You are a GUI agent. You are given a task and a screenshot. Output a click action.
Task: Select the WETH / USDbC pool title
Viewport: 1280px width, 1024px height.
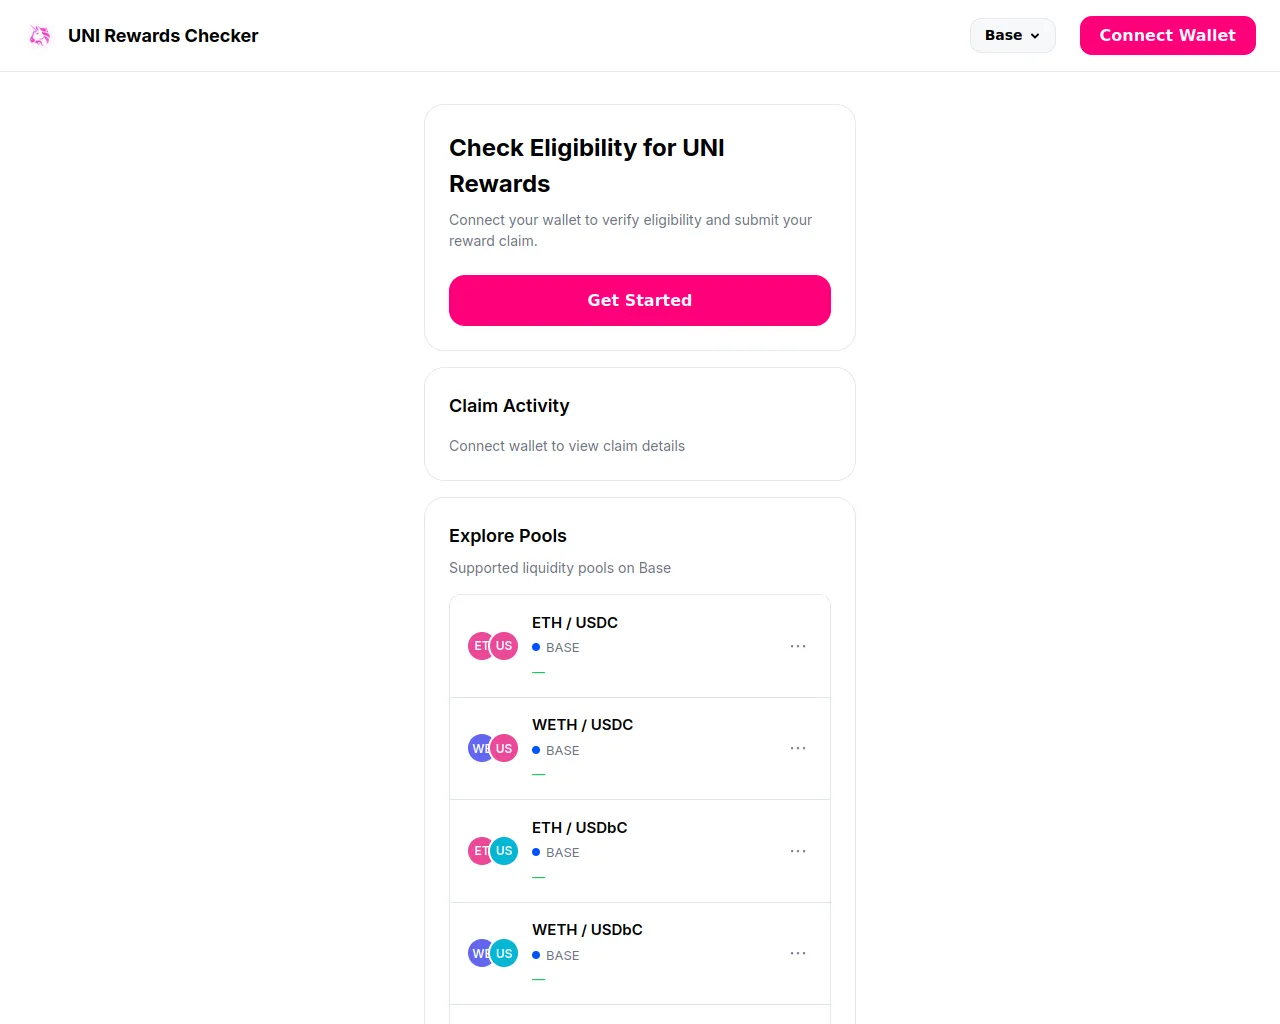tap(587, 929)
